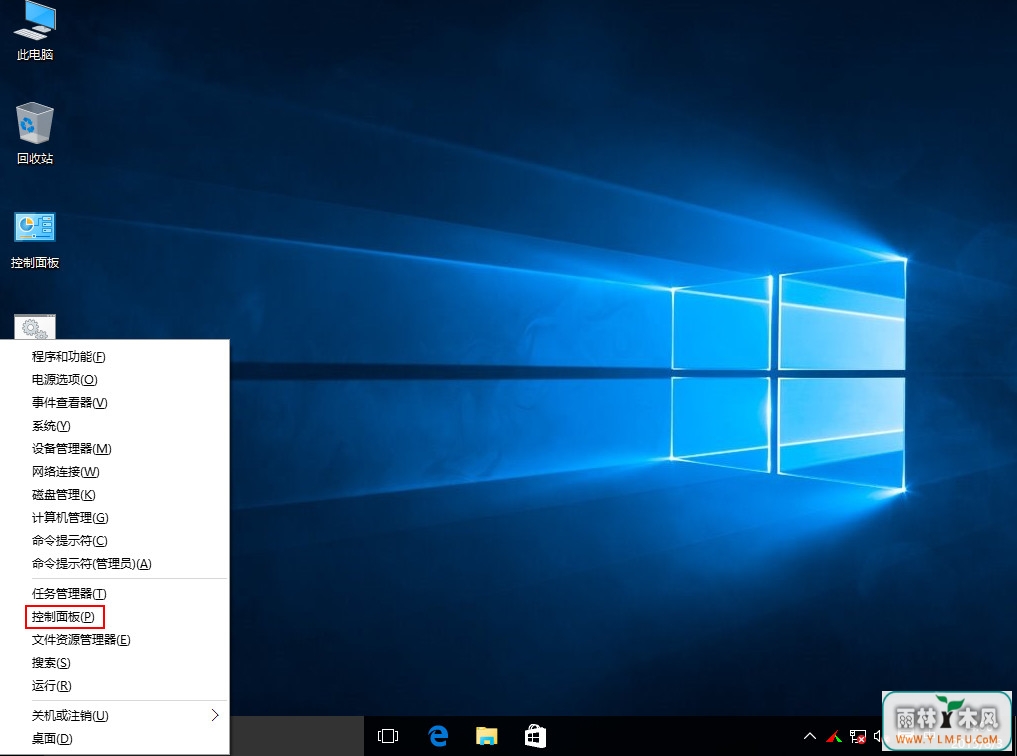Open Task View in the taskbar
Viewport: 1017px width, 756px height.
pos(388,736)
